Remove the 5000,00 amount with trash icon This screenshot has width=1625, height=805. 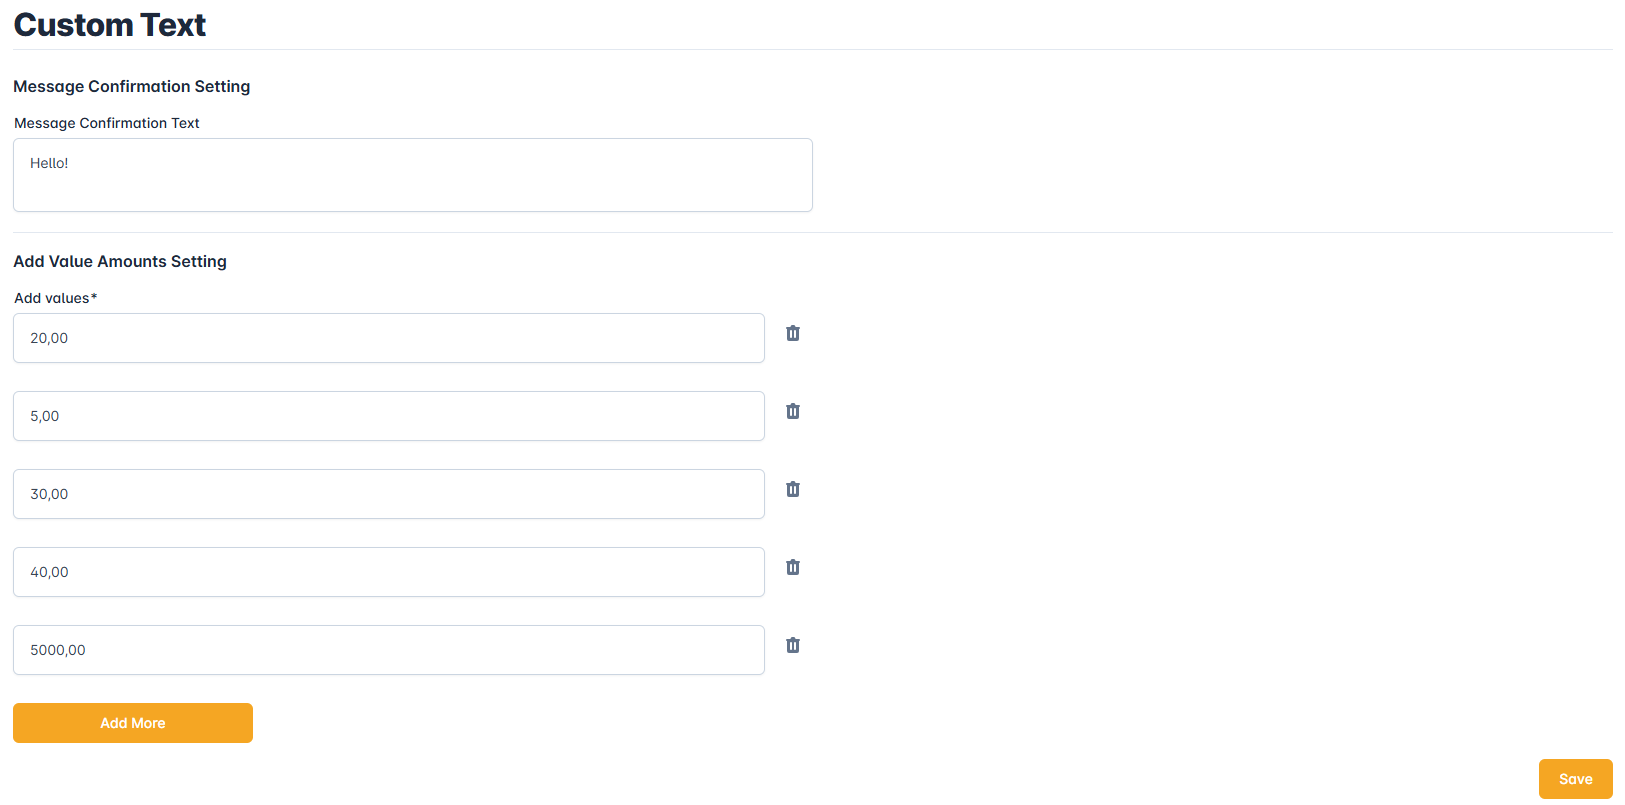(x=793, y=645)
